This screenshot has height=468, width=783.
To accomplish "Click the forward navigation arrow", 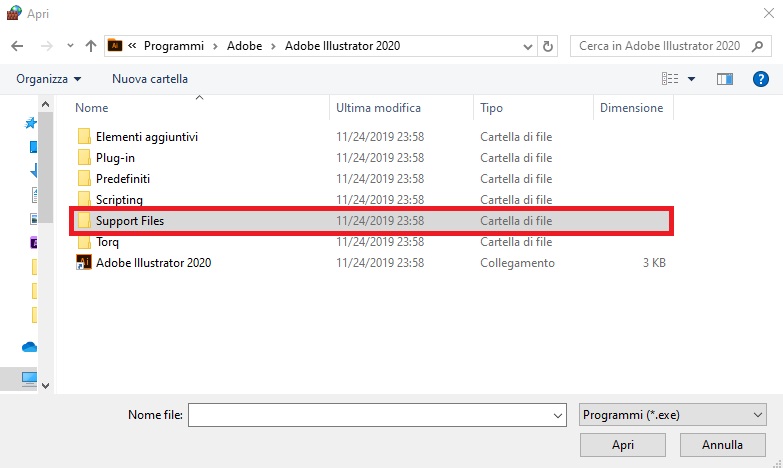I will point(46,46).
